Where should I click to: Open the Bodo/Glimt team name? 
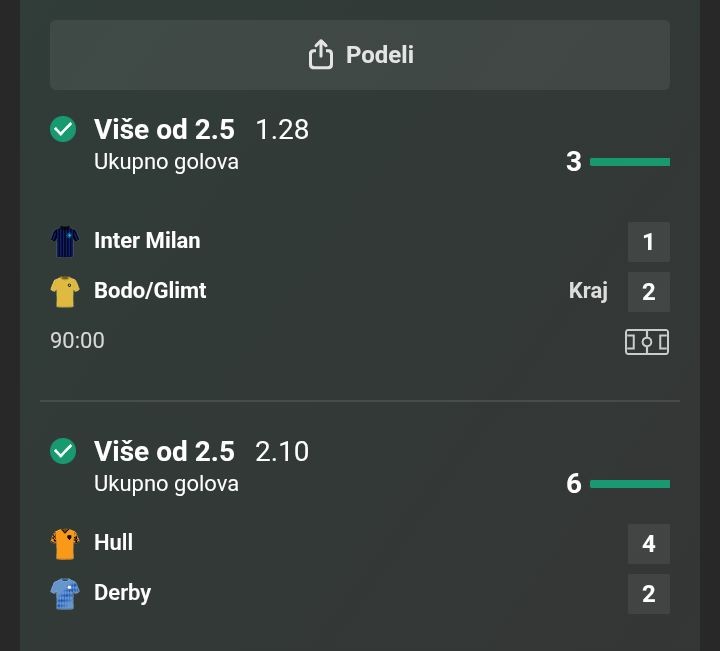(150, 291)
